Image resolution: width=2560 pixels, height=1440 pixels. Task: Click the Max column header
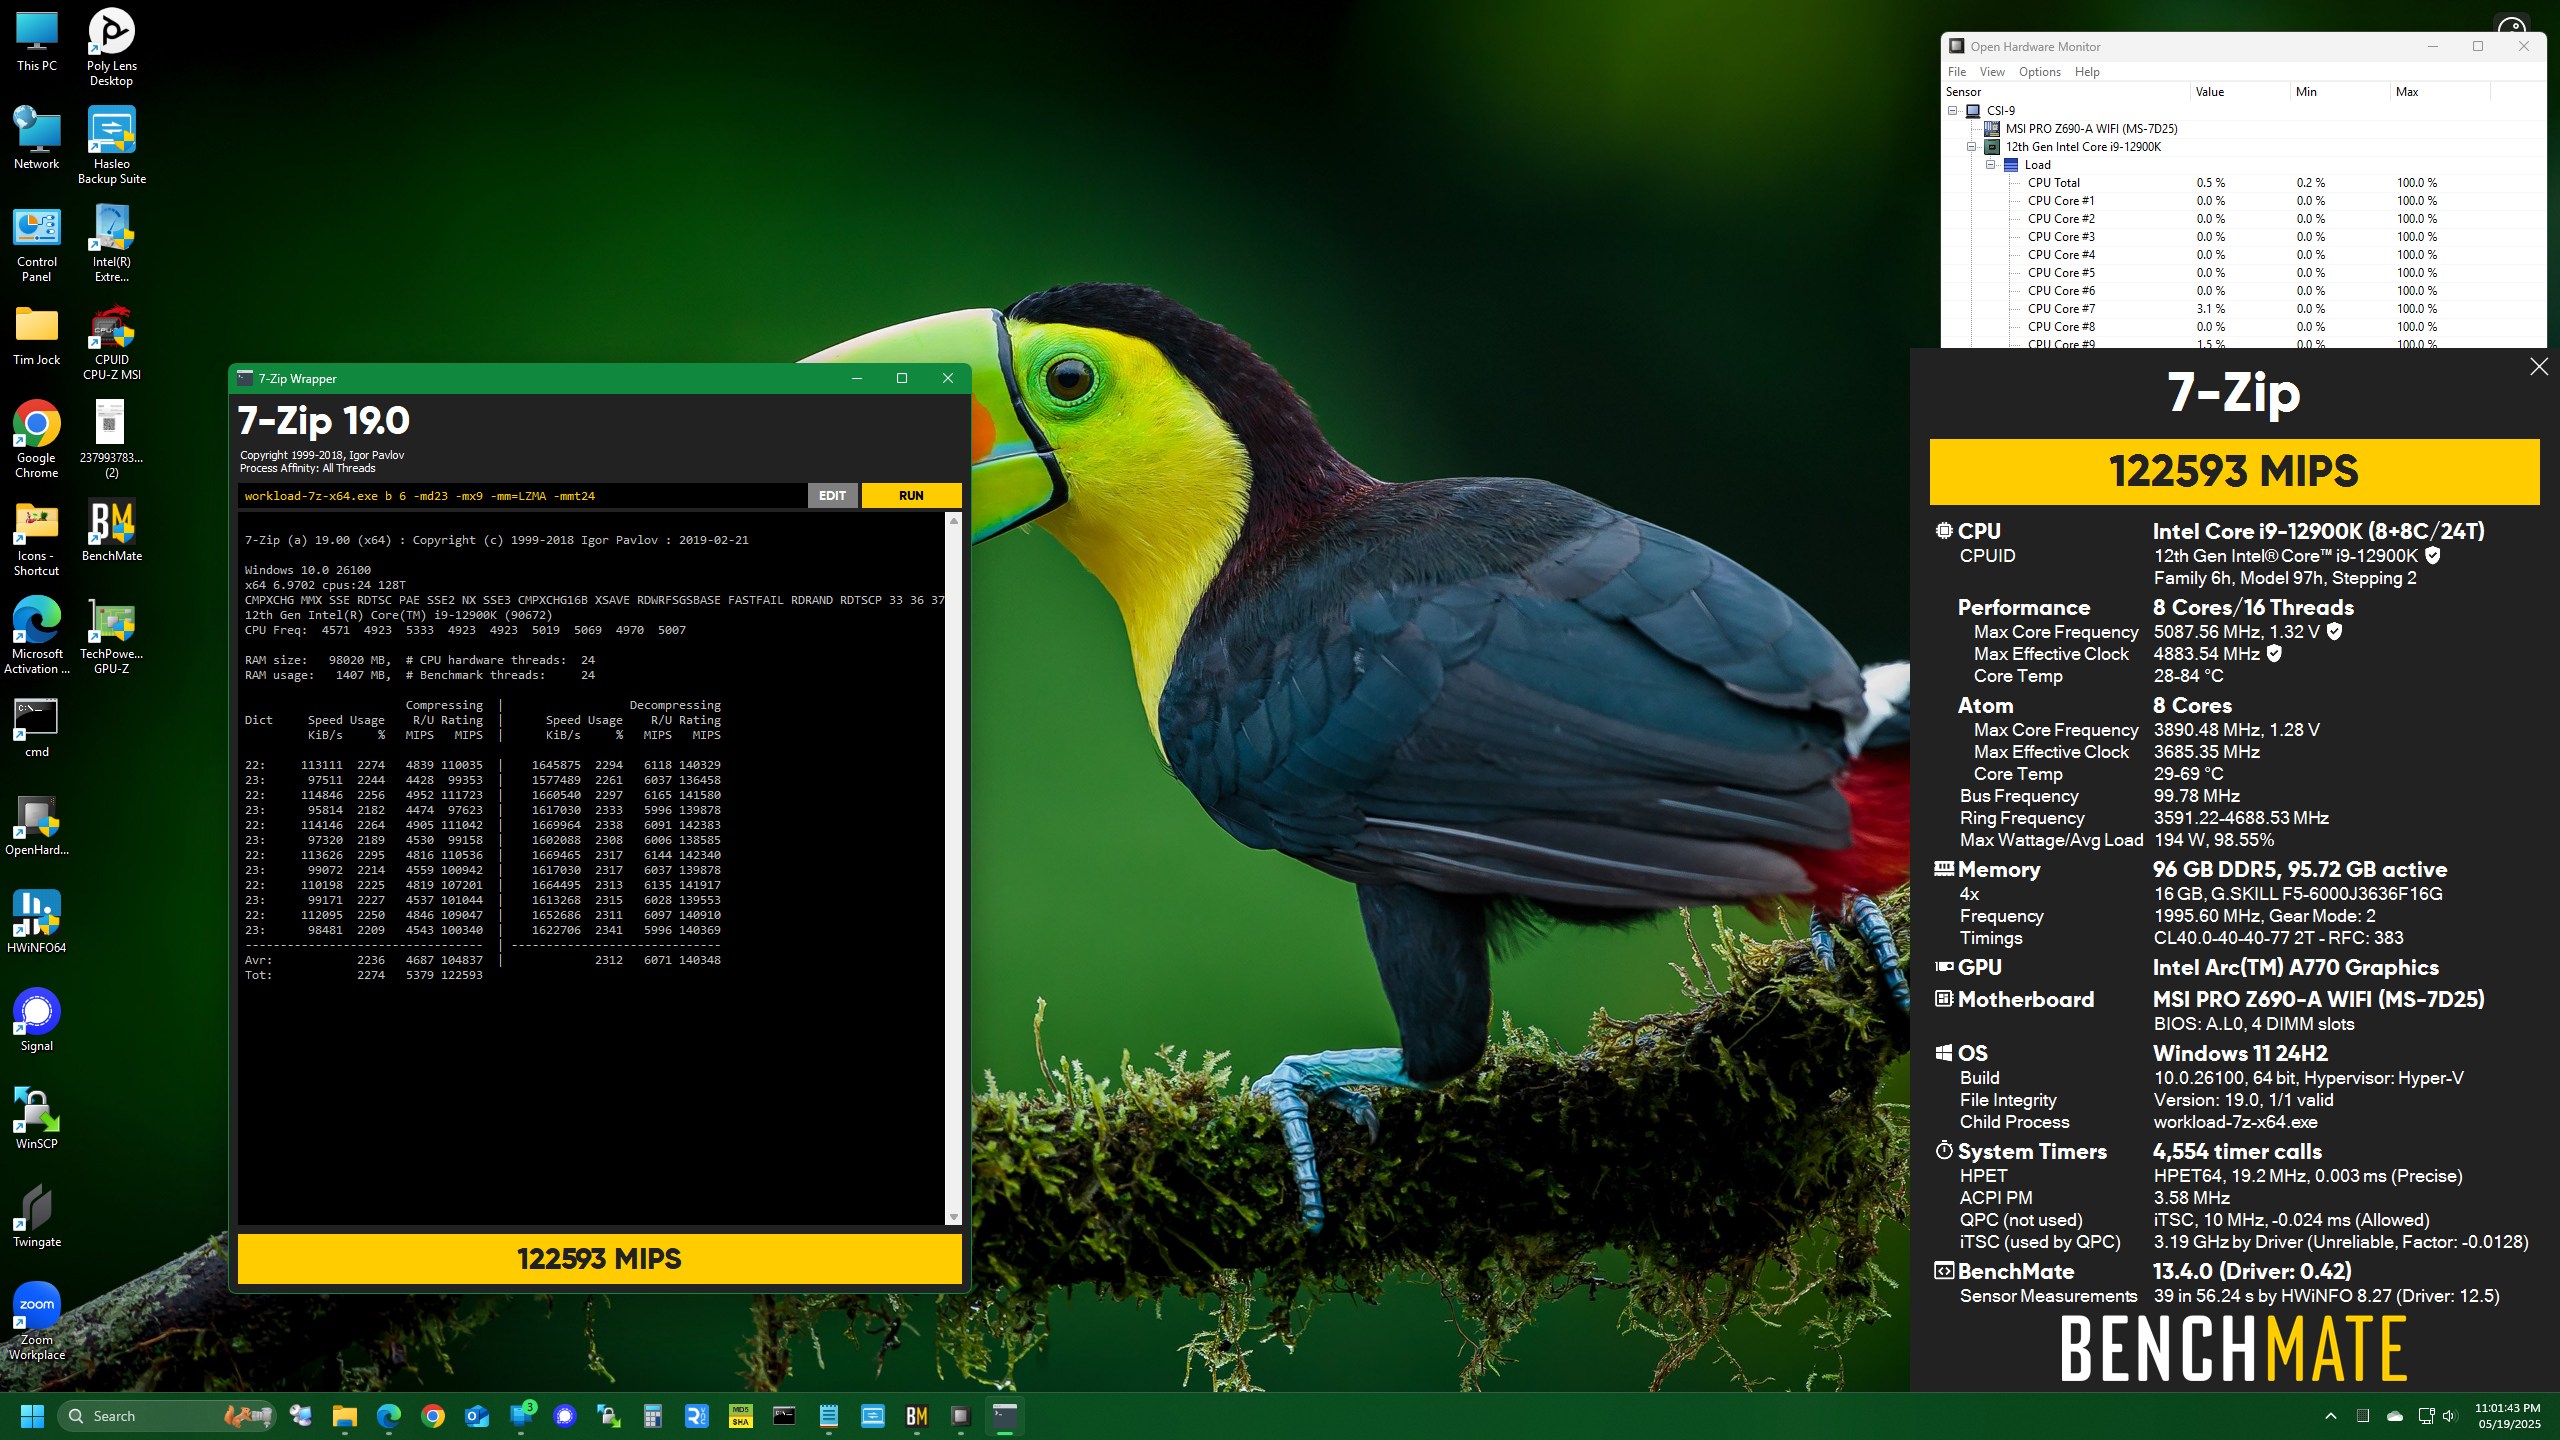pyautogui.click(x=2439, y=92)
